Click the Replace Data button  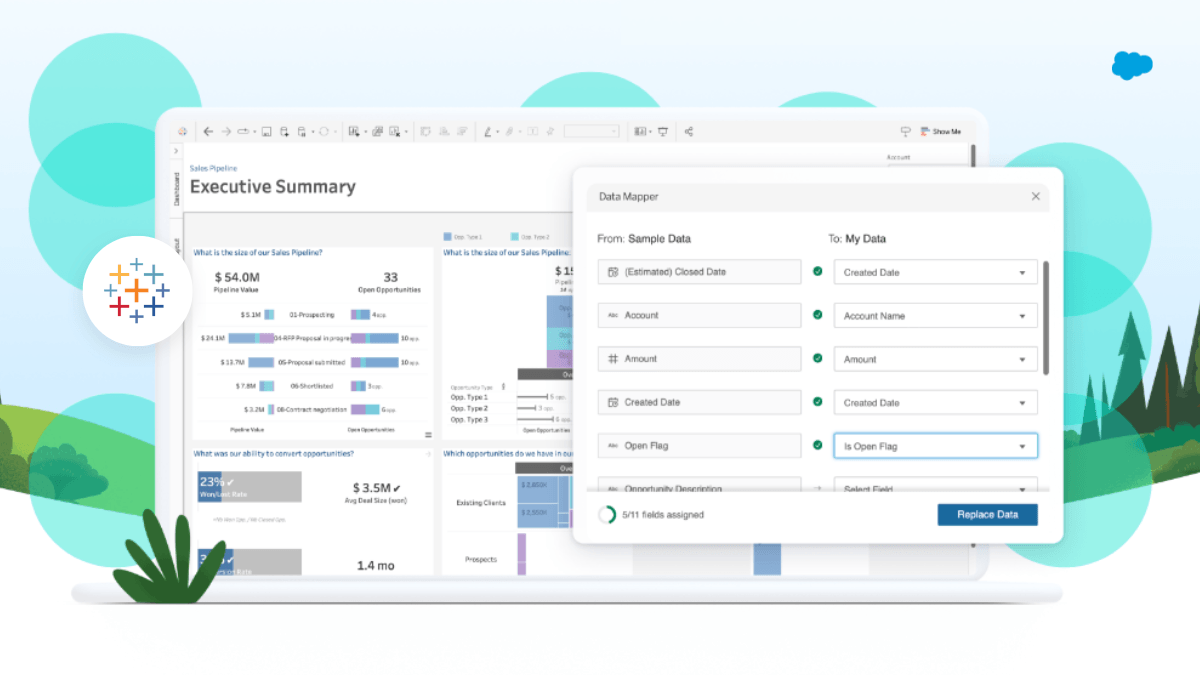coord(987,514)
